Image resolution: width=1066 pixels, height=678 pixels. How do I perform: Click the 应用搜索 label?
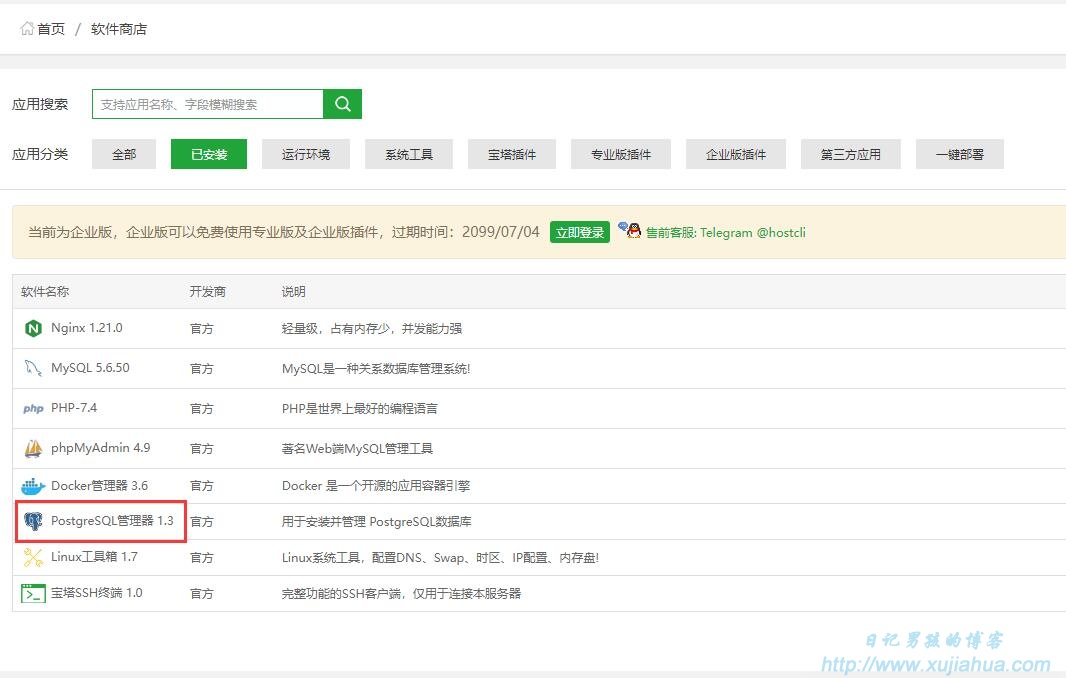40,104
